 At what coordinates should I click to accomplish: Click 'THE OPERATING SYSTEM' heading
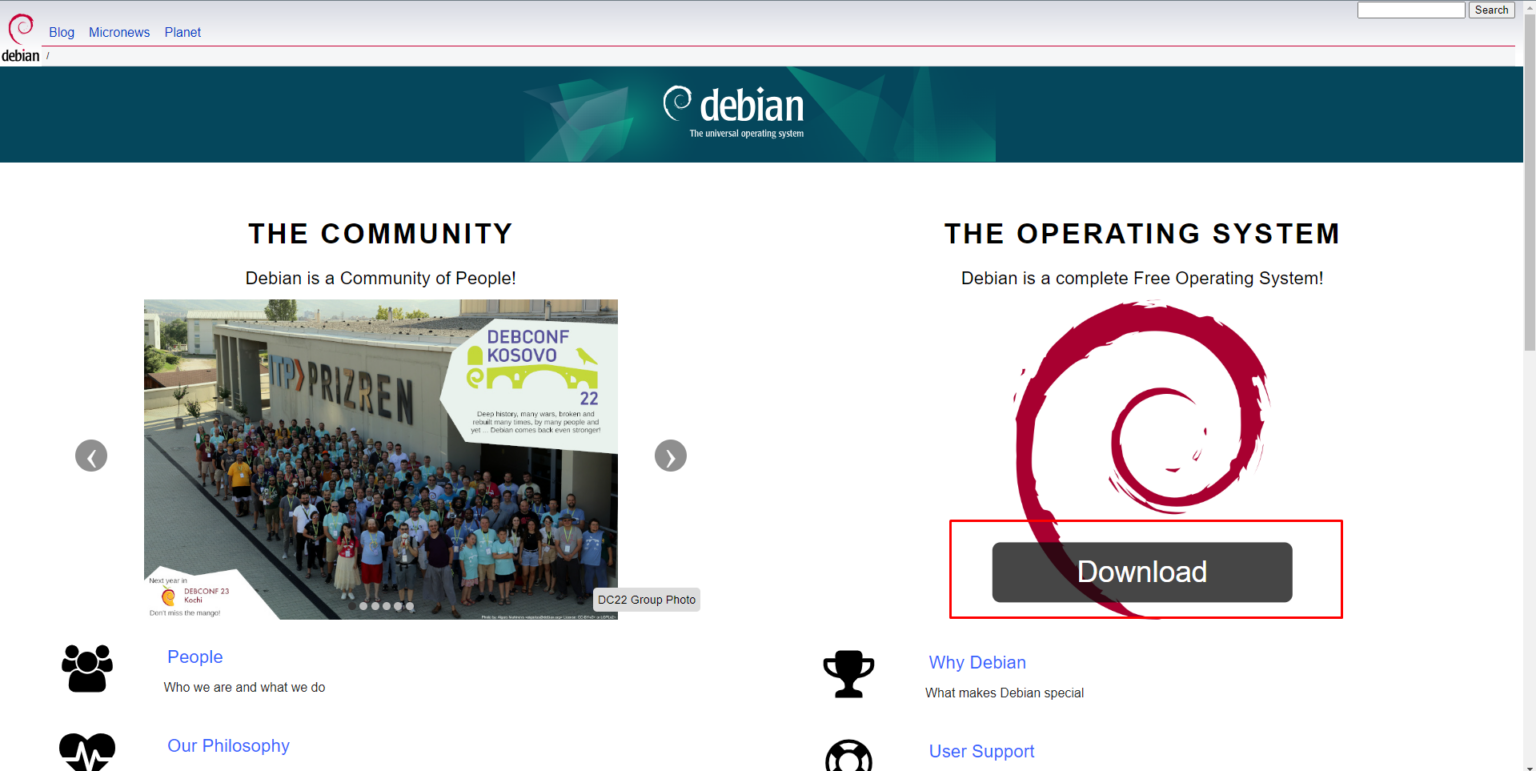pos(1142,234)
